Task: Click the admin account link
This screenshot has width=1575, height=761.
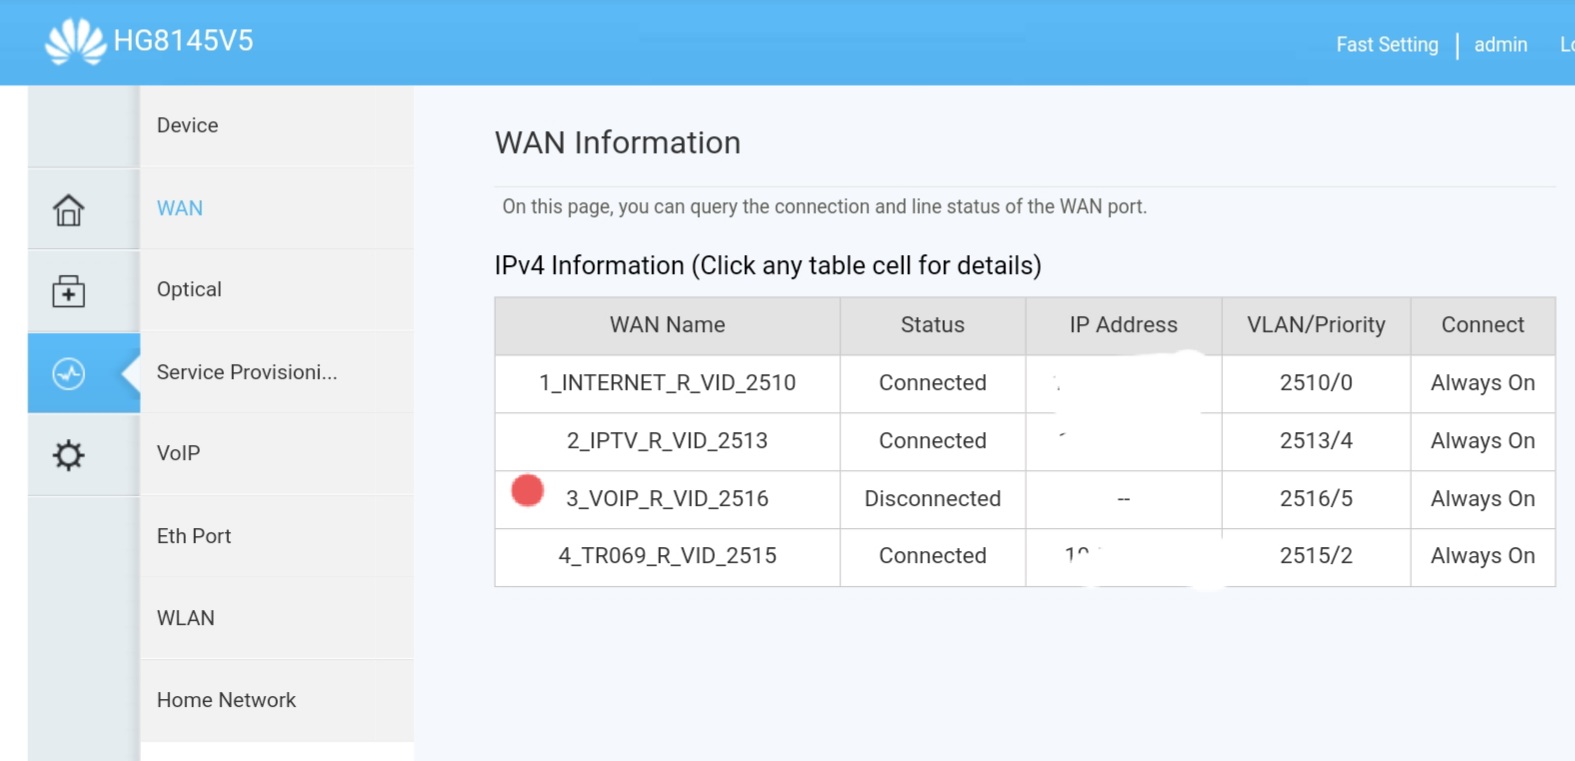Action: pos(1500,45)
